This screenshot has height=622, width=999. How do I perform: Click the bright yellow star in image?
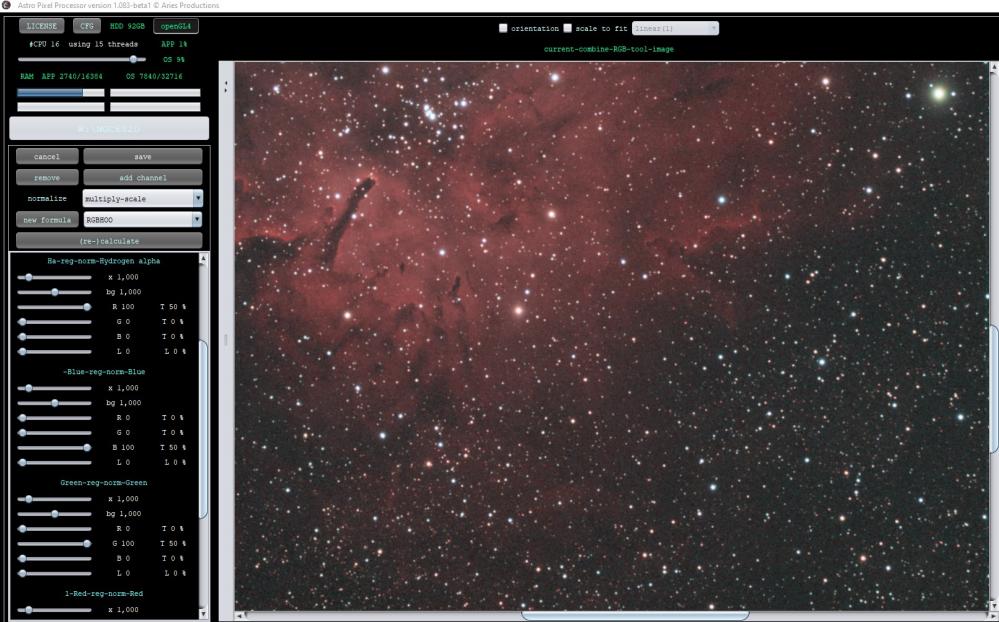938,94
